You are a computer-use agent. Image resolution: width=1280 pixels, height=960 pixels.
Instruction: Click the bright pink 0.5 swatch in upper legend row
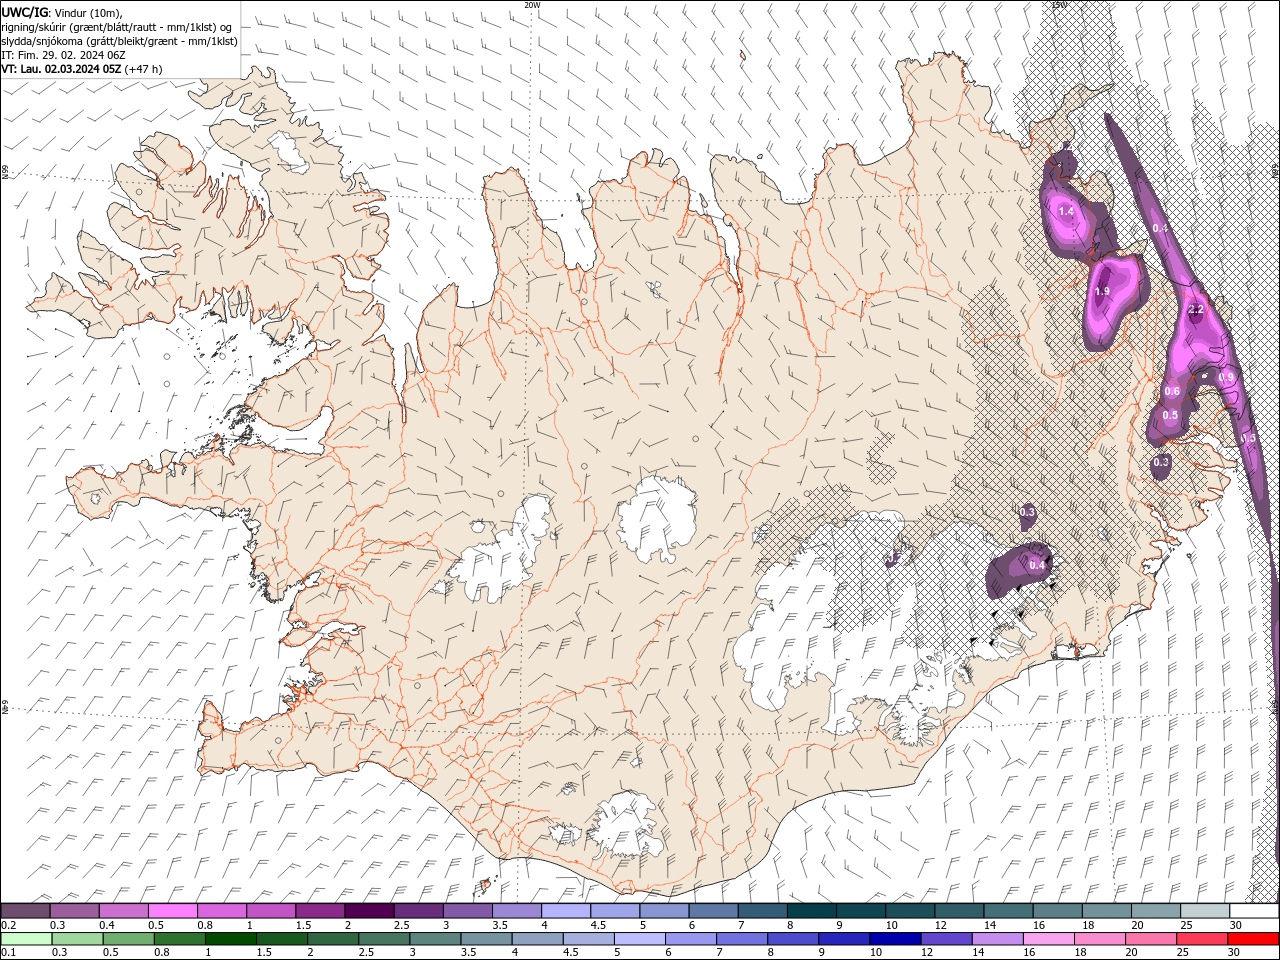172,911
